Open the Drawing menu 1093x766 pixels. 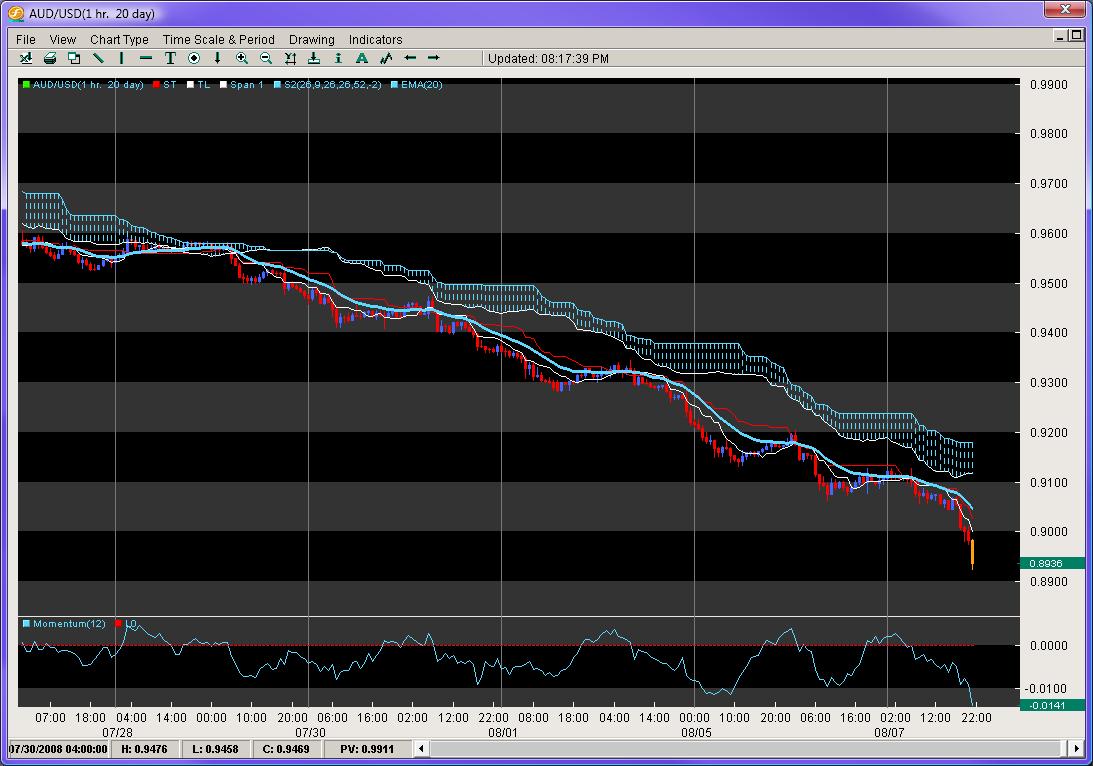(311, 40)
